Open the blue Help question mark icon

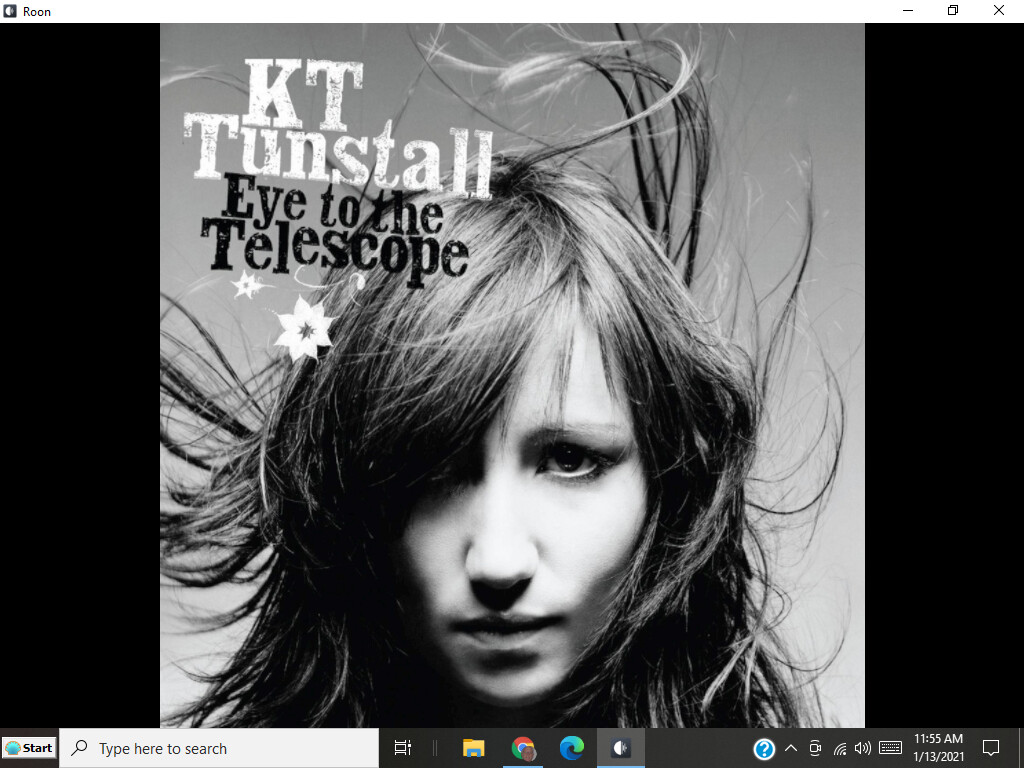(763, 748)
